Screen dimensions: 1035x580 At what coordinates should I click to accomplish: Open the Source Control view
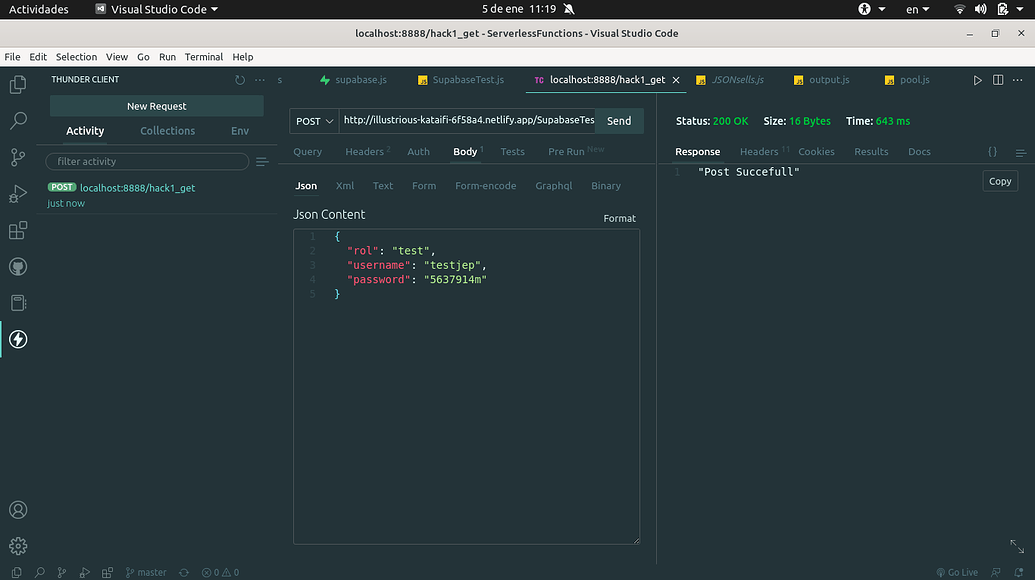tap(18, 157)
